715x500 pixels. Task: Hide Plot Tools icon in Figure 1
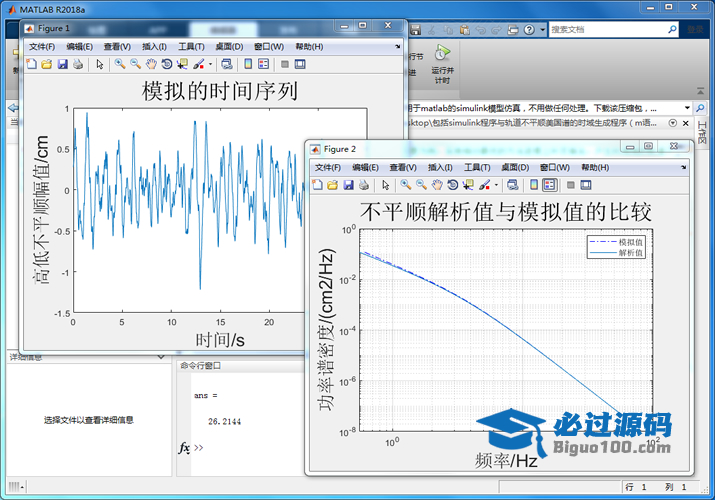(285, 64)
